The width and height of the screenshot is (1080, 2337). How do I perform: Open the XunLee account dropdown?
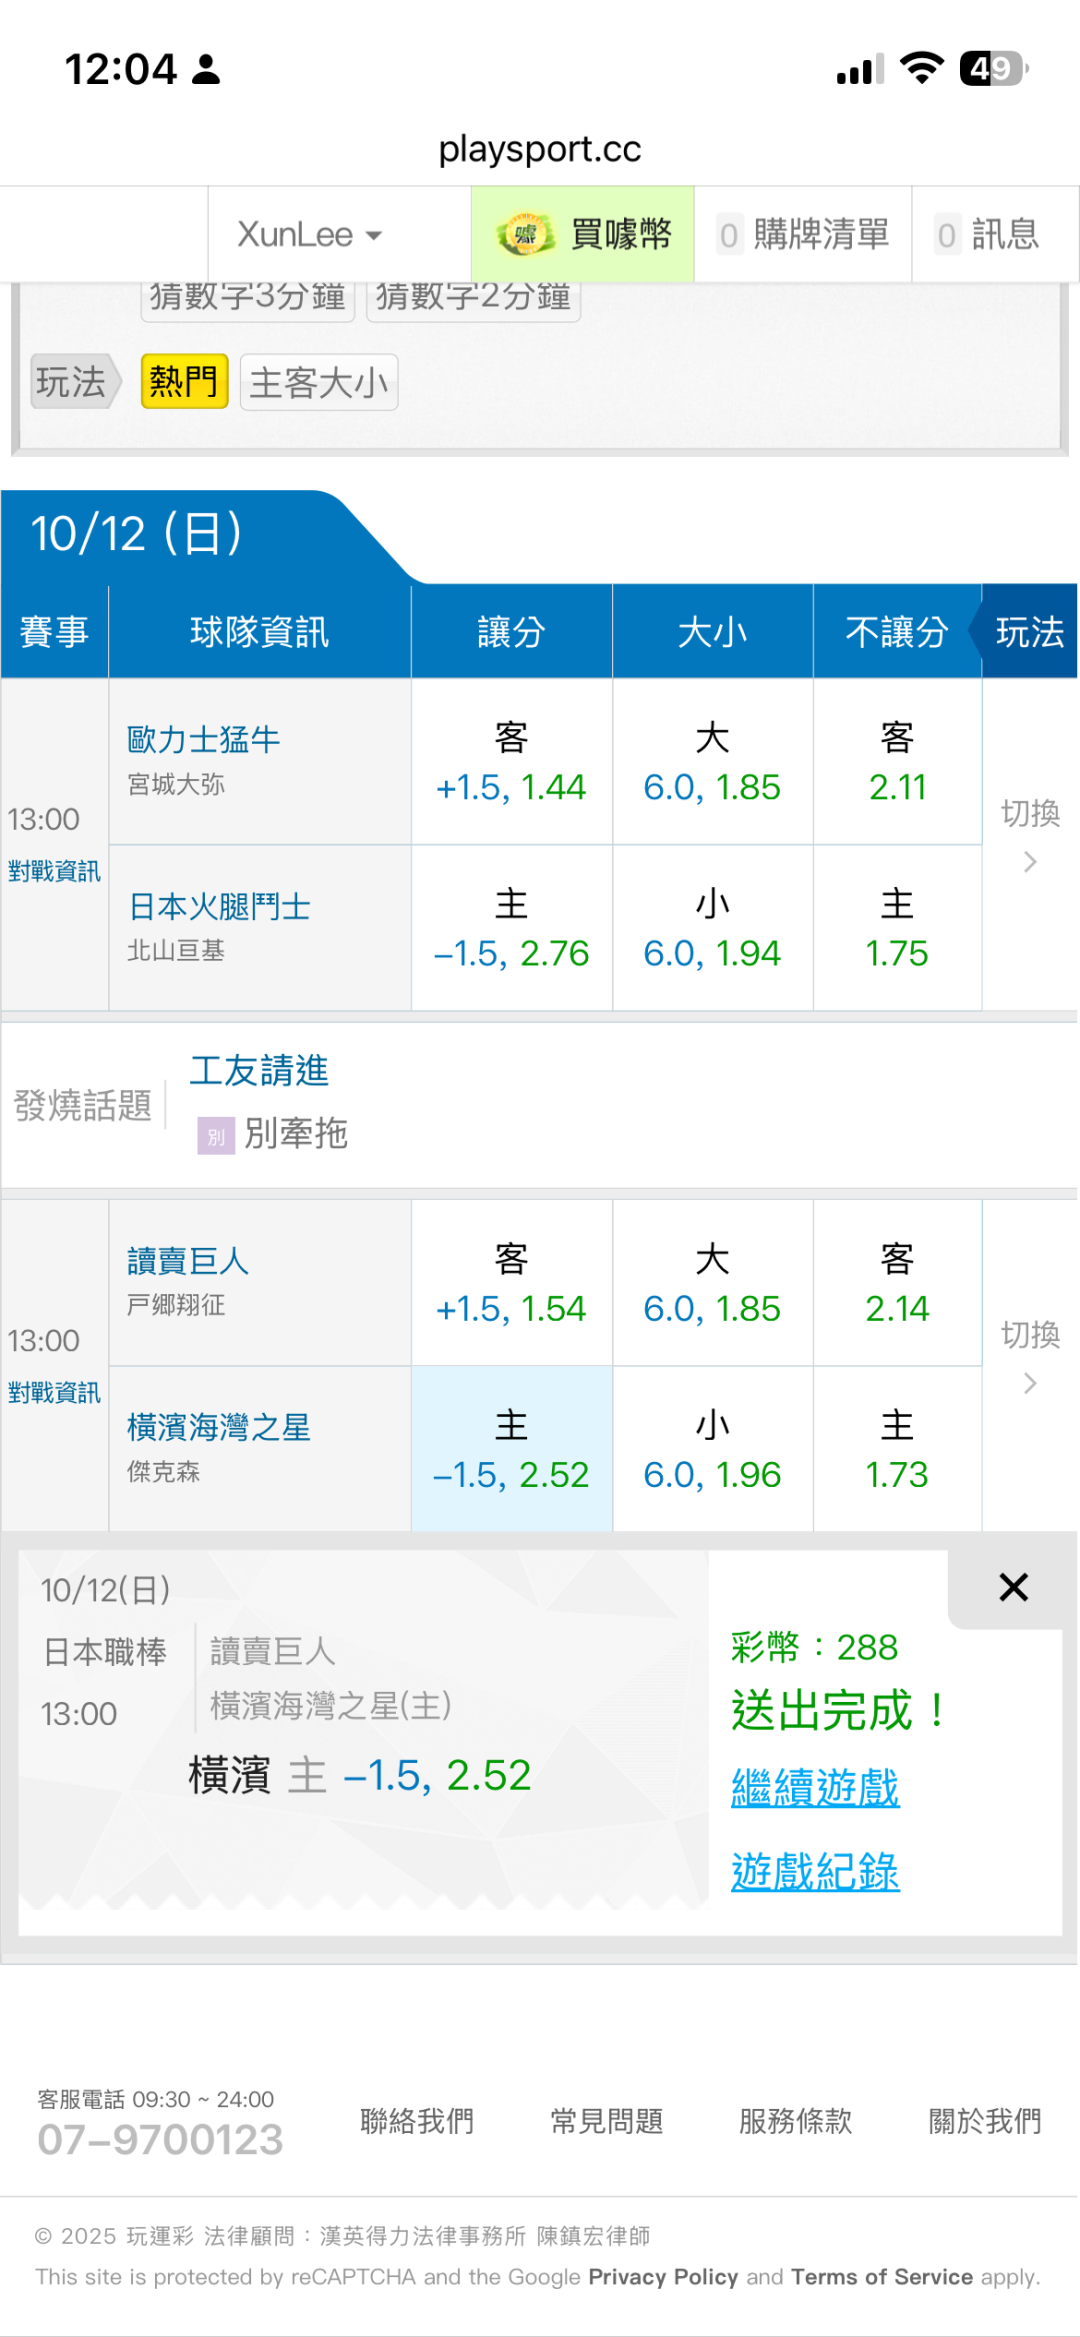point(309,235)
